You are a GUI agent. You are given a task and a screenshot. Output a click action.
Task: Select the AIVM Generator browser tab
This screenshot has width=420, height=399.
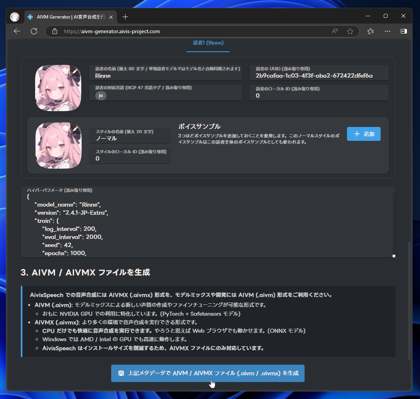pos(71,17)
